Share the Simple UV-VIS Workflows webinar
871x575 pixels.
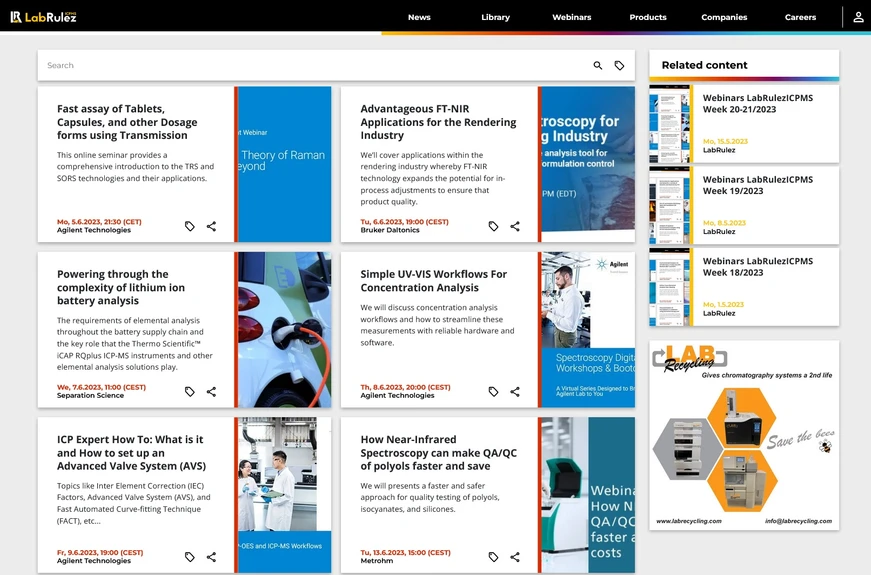[x=515, y=392]
